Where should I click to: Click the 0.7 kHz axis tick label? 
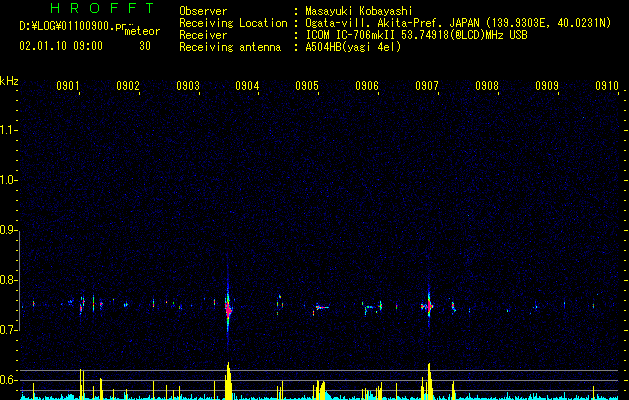(8, 330)
